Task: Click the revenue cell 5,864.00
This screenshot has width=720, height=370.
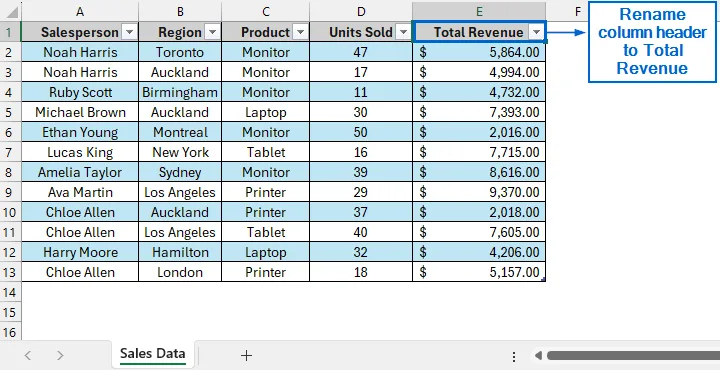Action: (479, 52)
